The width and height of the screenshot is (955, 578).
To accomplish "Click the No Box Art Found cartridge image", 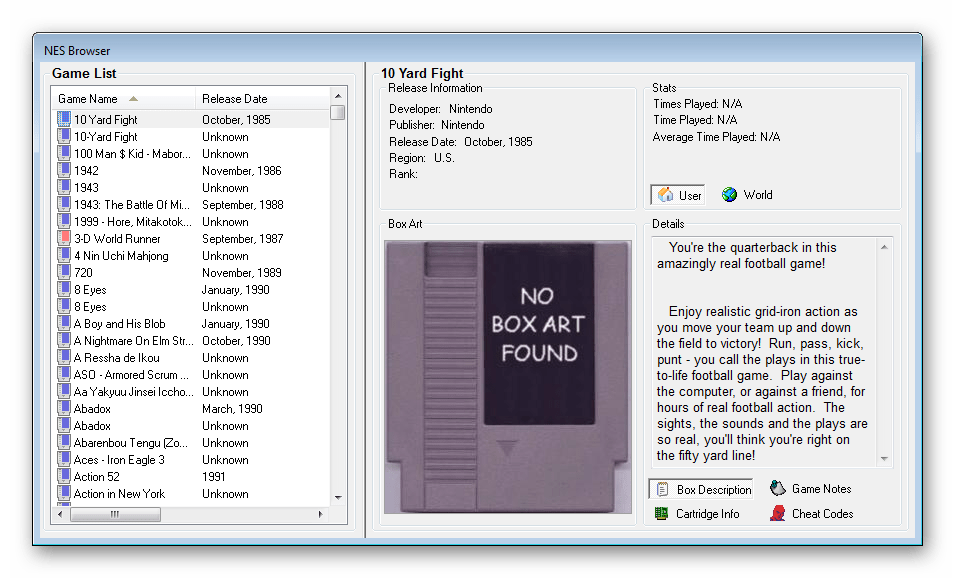I will tap(508, 377).
